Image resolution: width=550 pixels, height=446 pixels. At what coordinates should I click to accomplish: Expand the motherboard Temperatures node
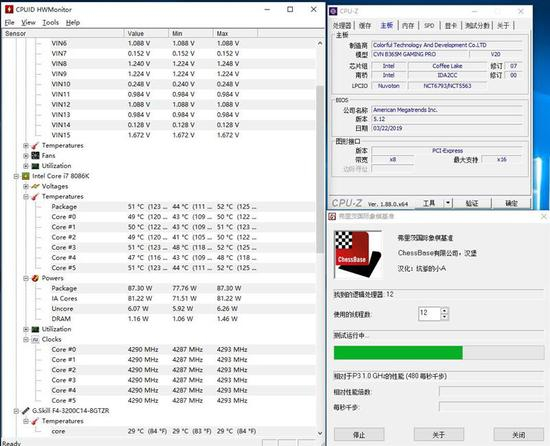[x=26, y=146]
